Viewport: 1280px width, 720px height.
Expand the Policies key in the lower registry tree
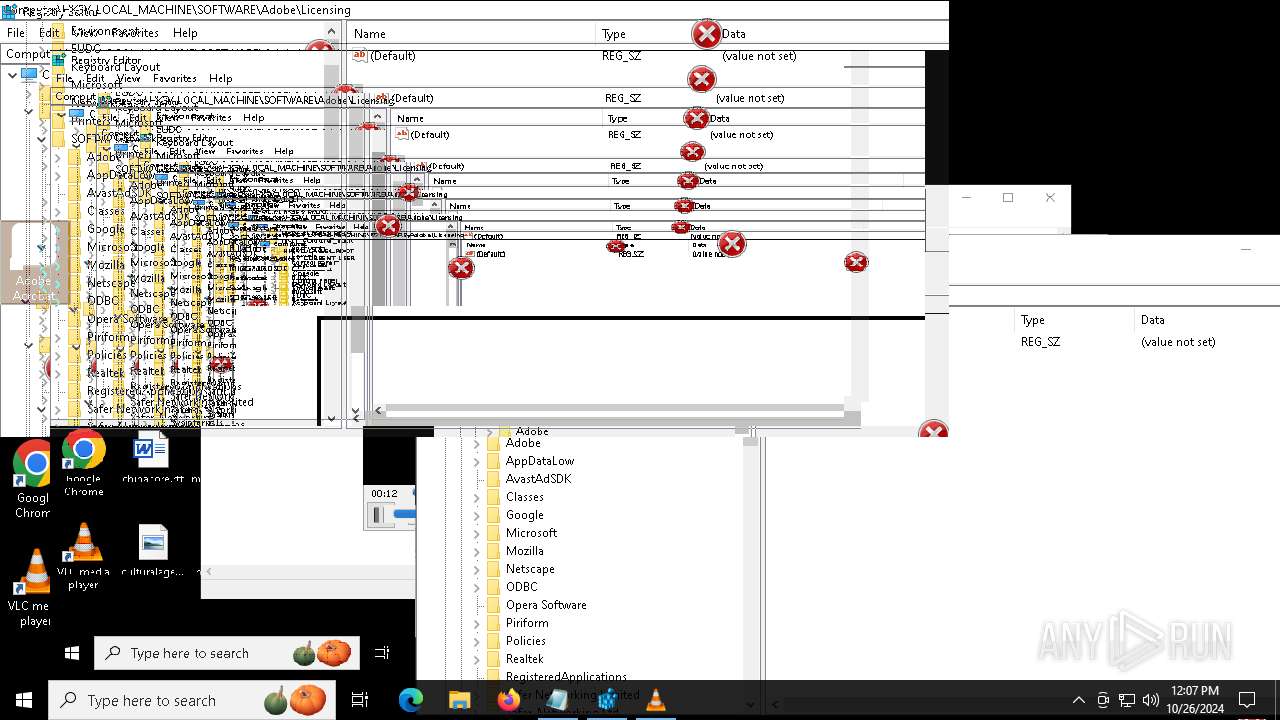[476, 641]
